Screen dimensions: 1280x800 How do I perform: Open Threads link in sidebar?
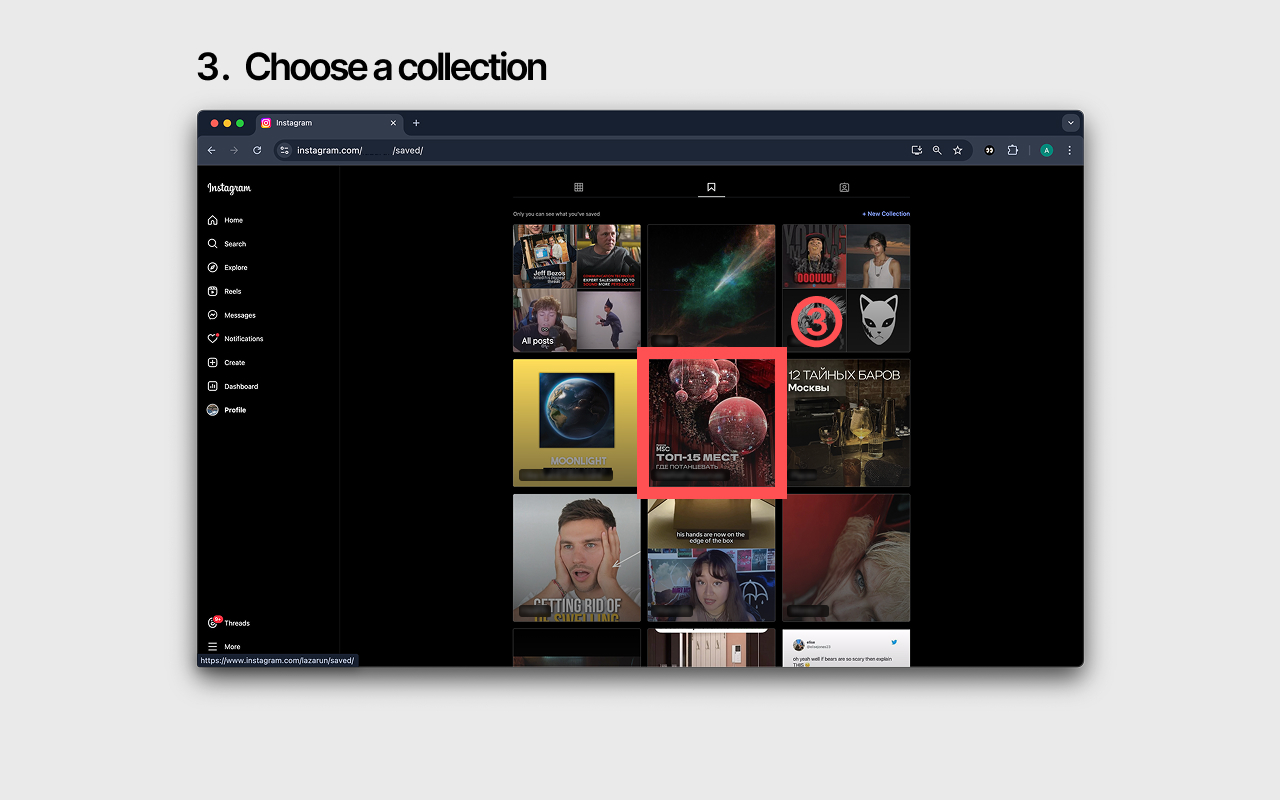tap(228, 623)
